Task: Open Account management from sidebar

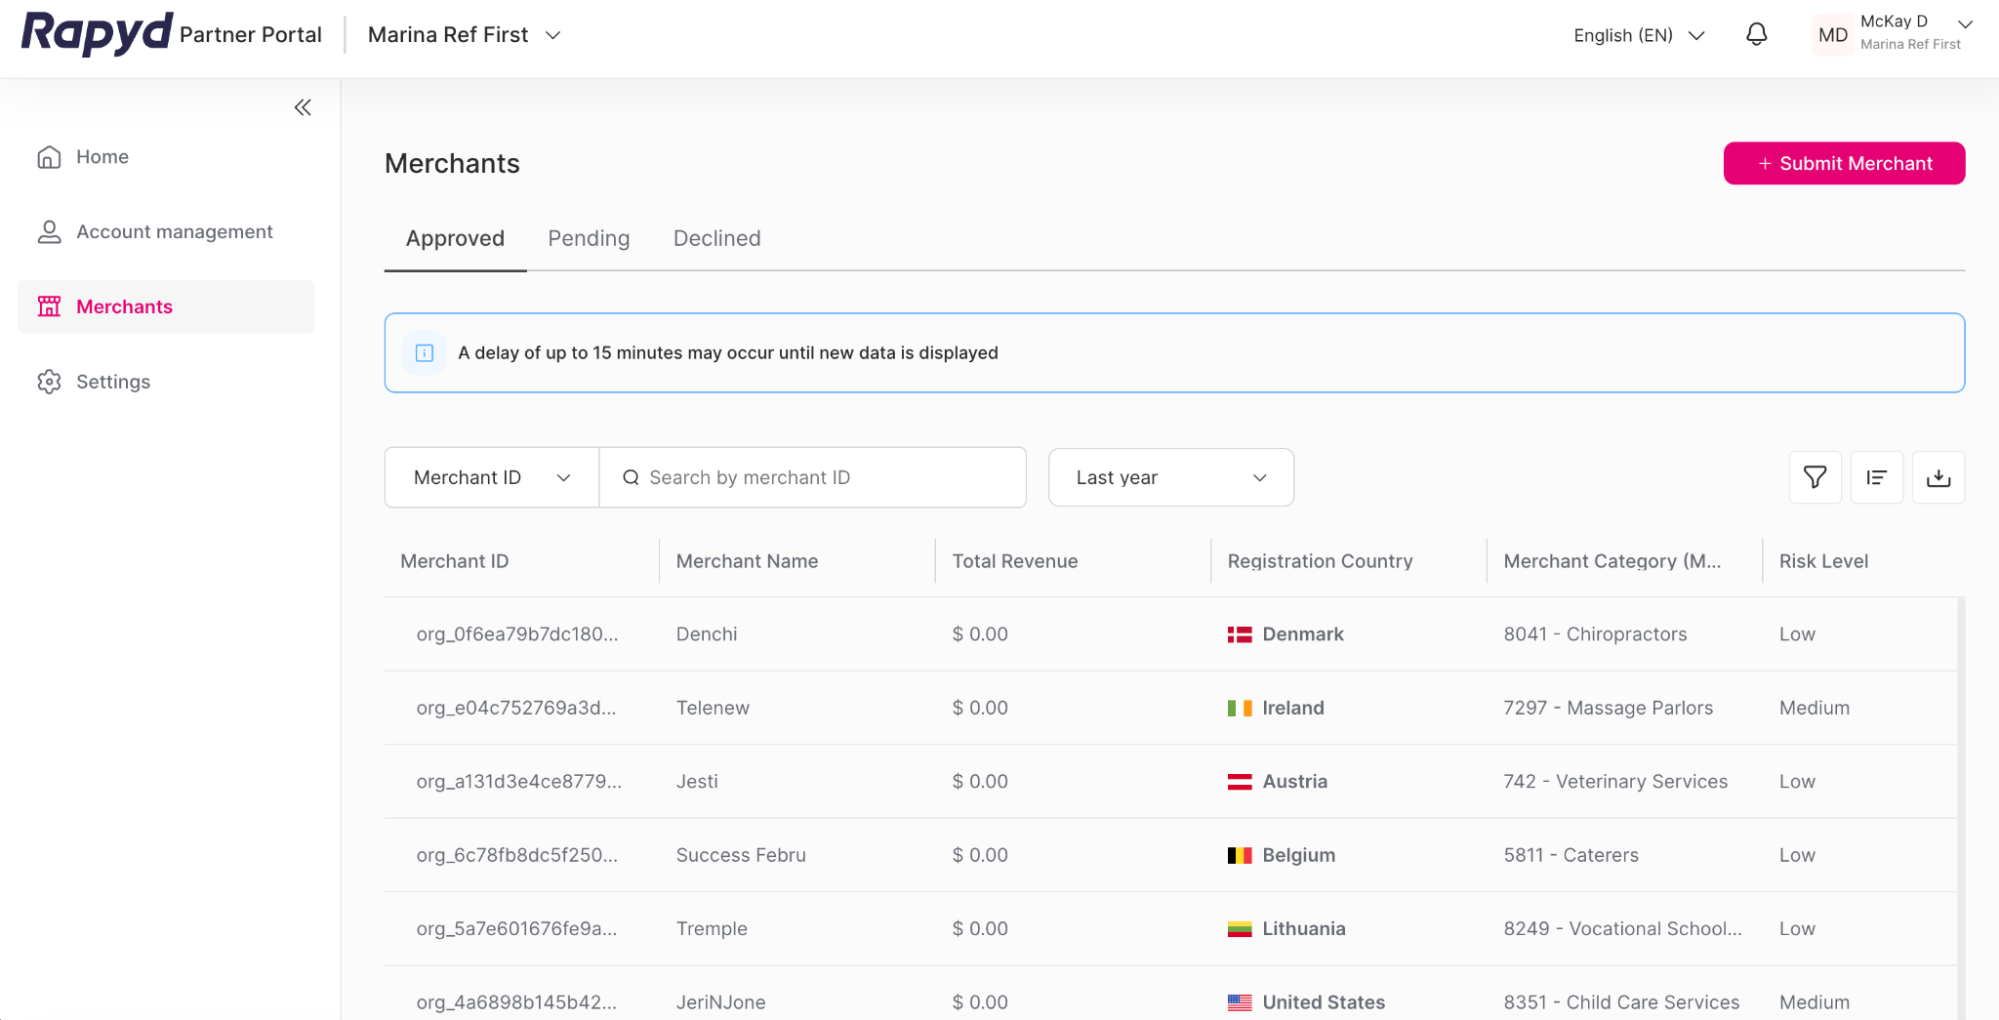Action: click(x=49, y=231)
